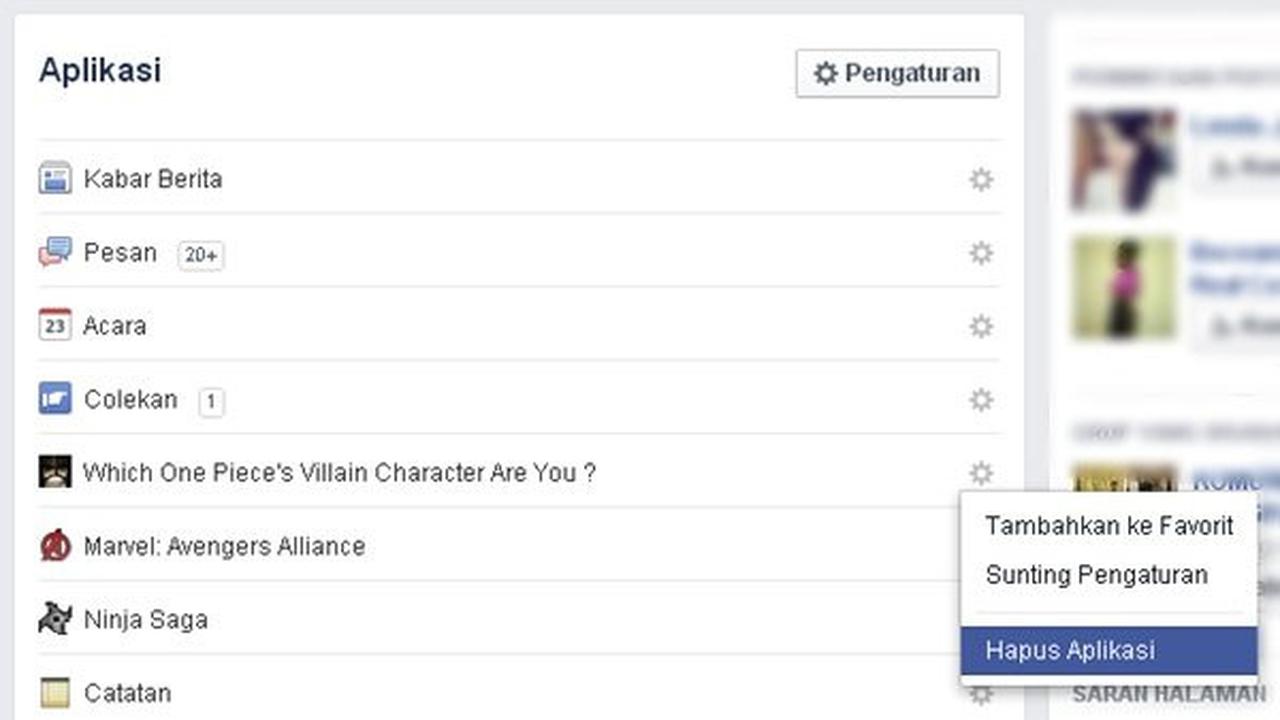
Task: Expand gear menu next to Pesan
Action: coord(981,253)
